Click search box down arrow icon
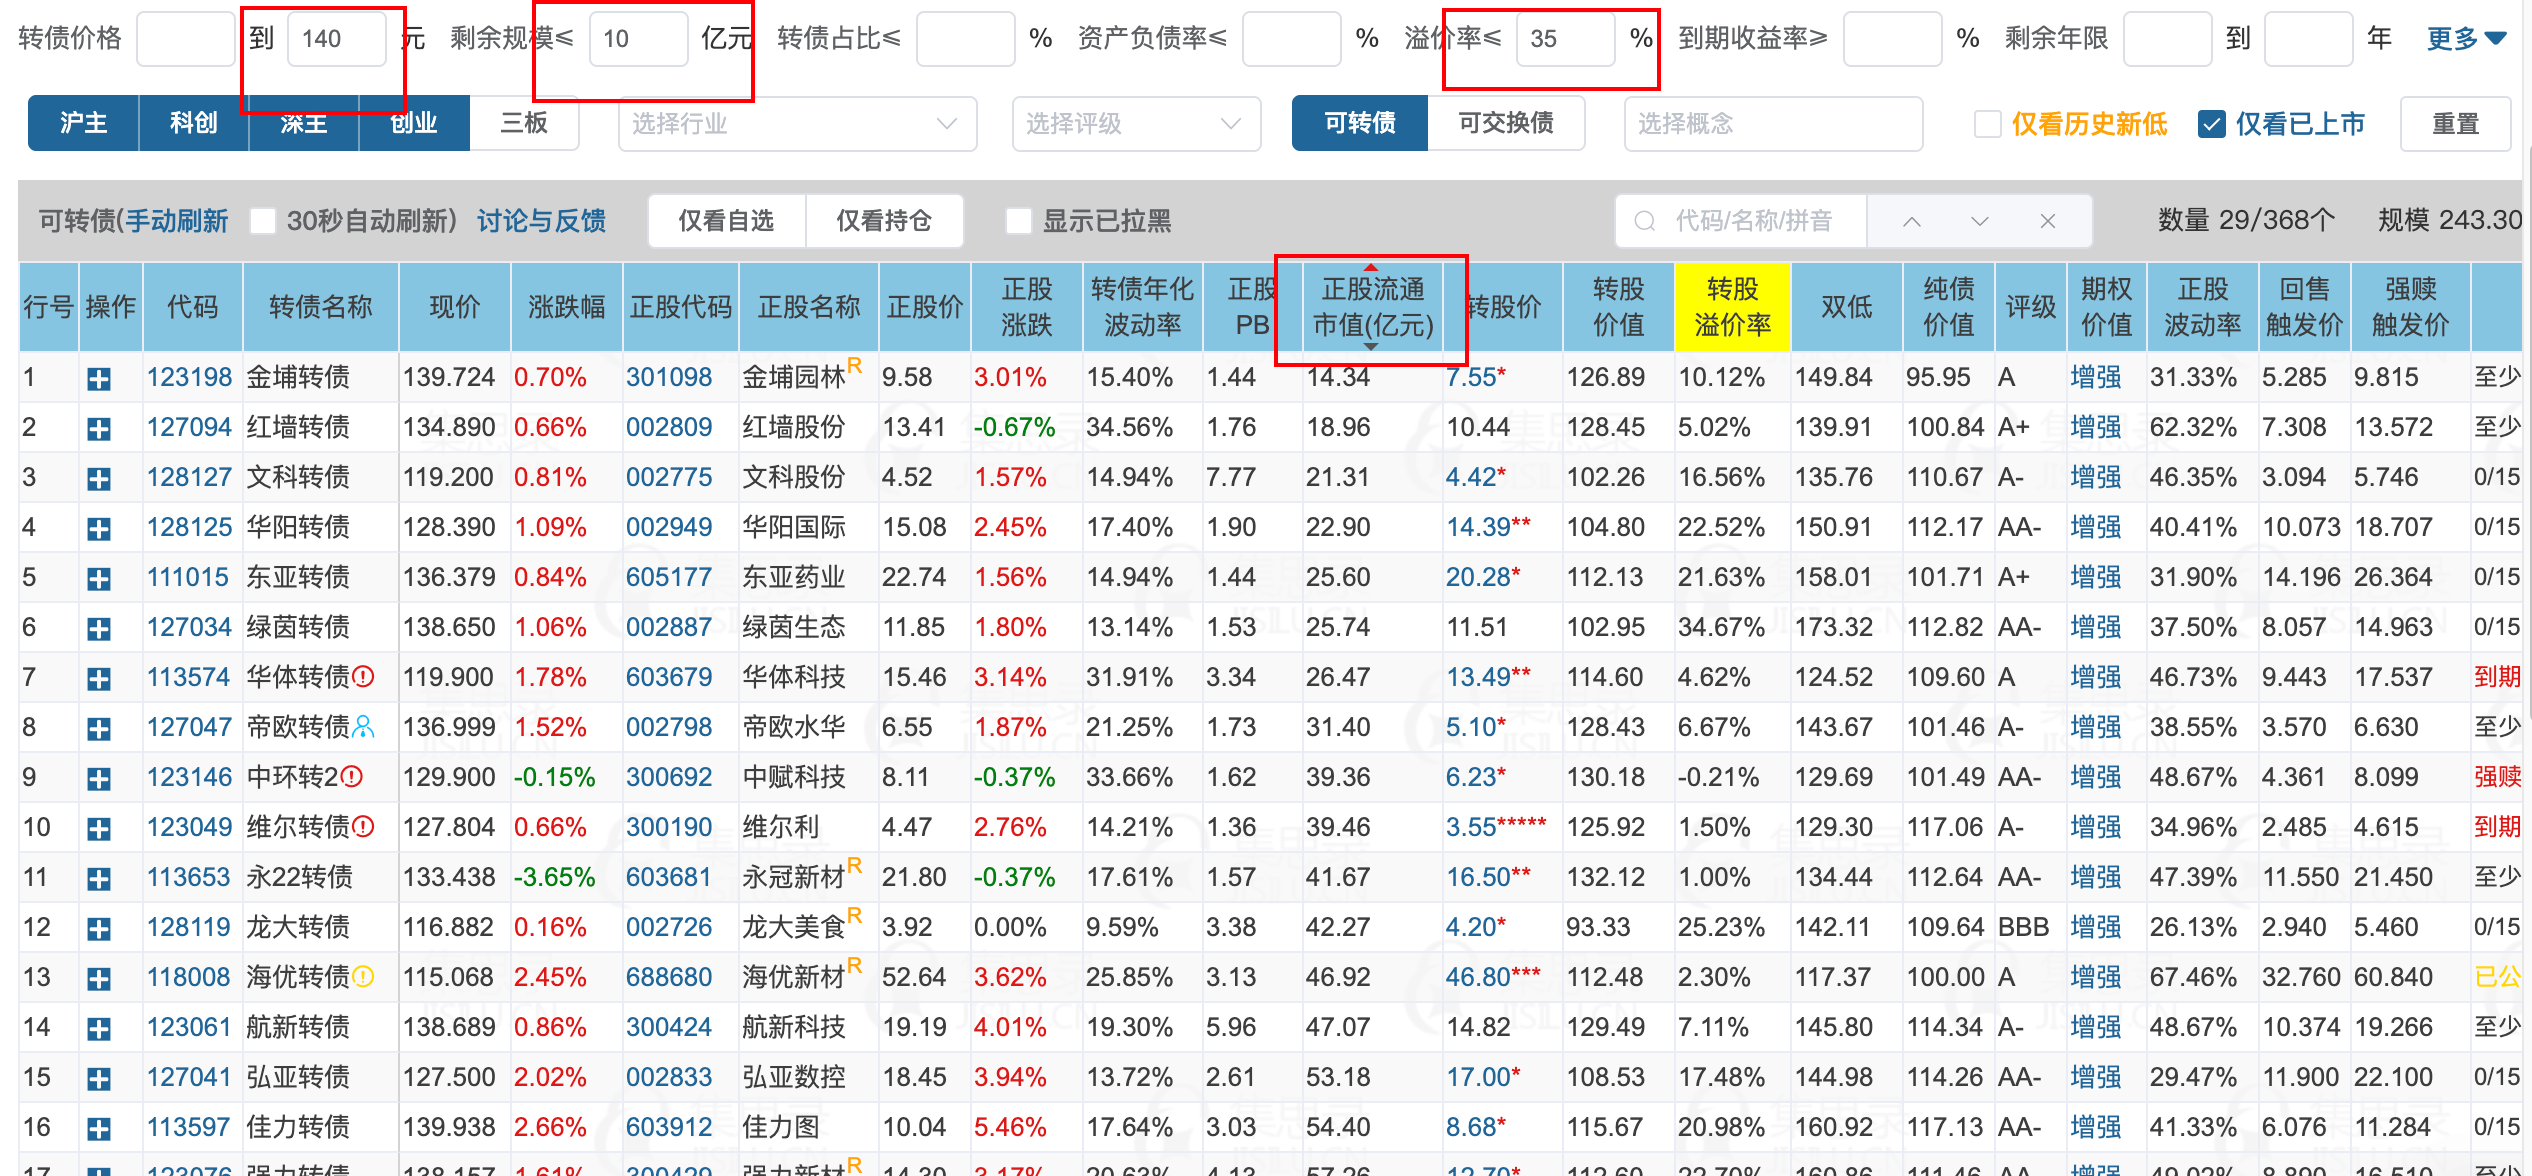The height and width of the screenshot is (1176, 2532). point(1979,221)
